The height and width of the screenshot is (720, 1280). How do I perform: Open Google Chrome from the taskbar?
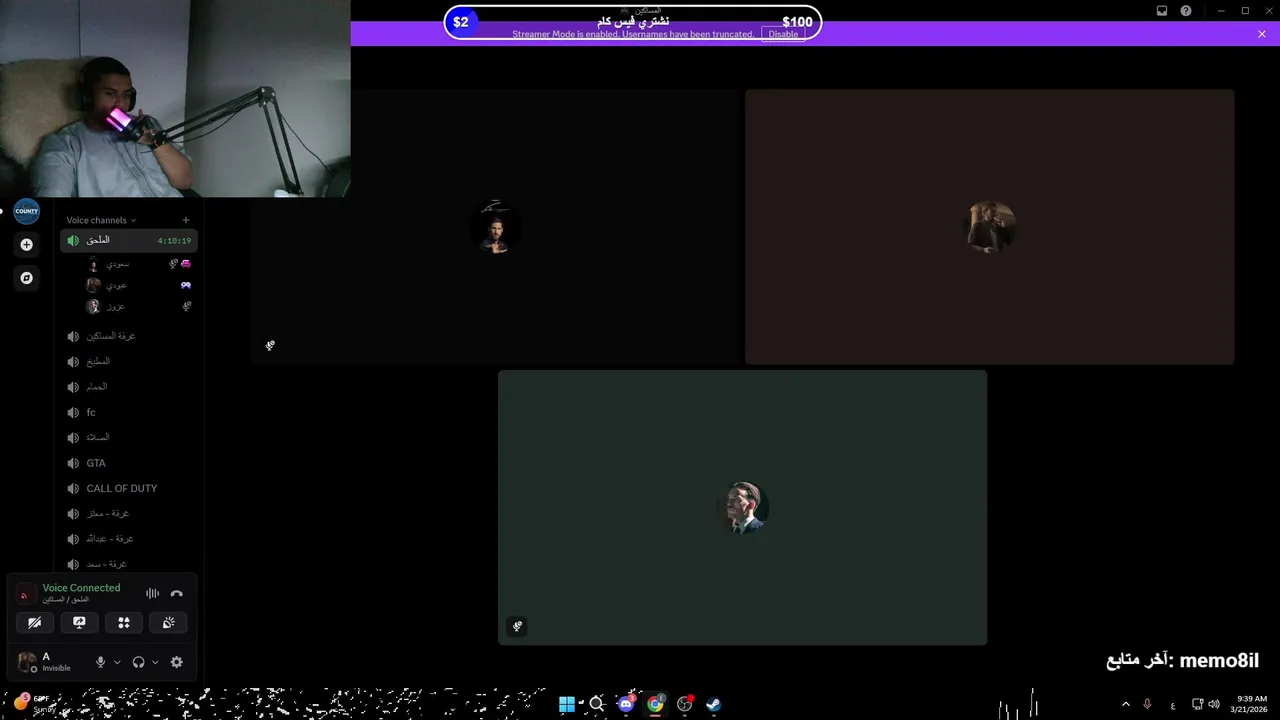[x=655, y=704]
